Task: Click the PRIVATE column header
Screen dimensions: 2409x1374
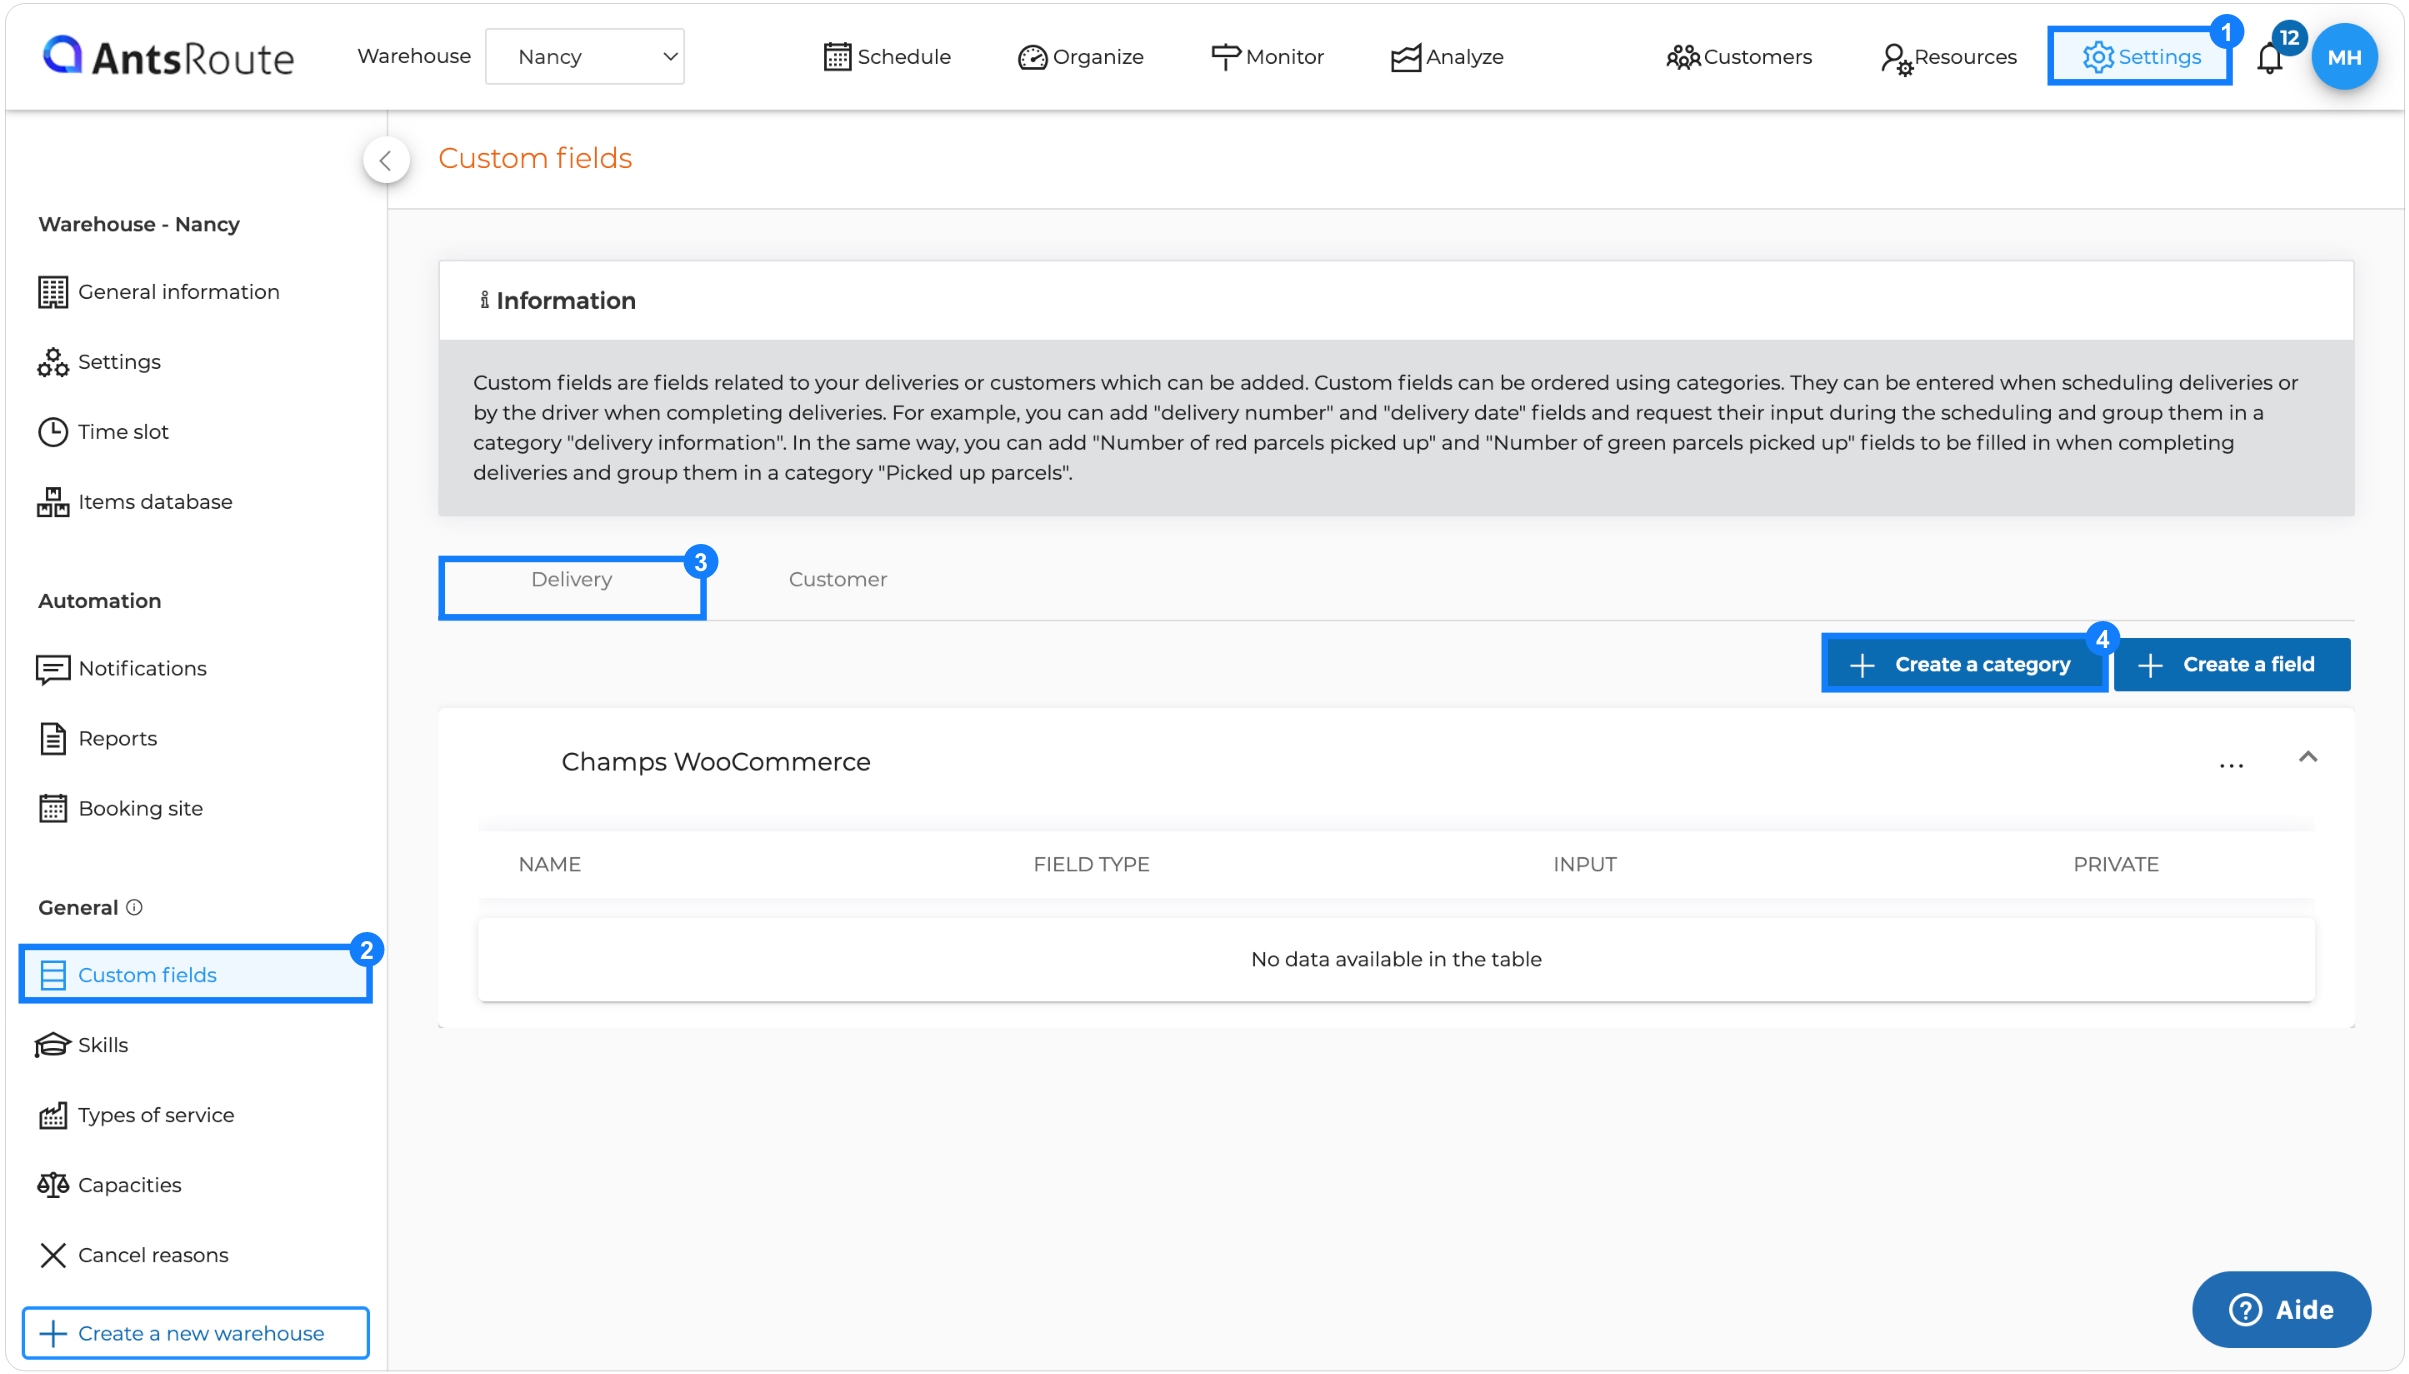Action: click(x=2116, y=864)
